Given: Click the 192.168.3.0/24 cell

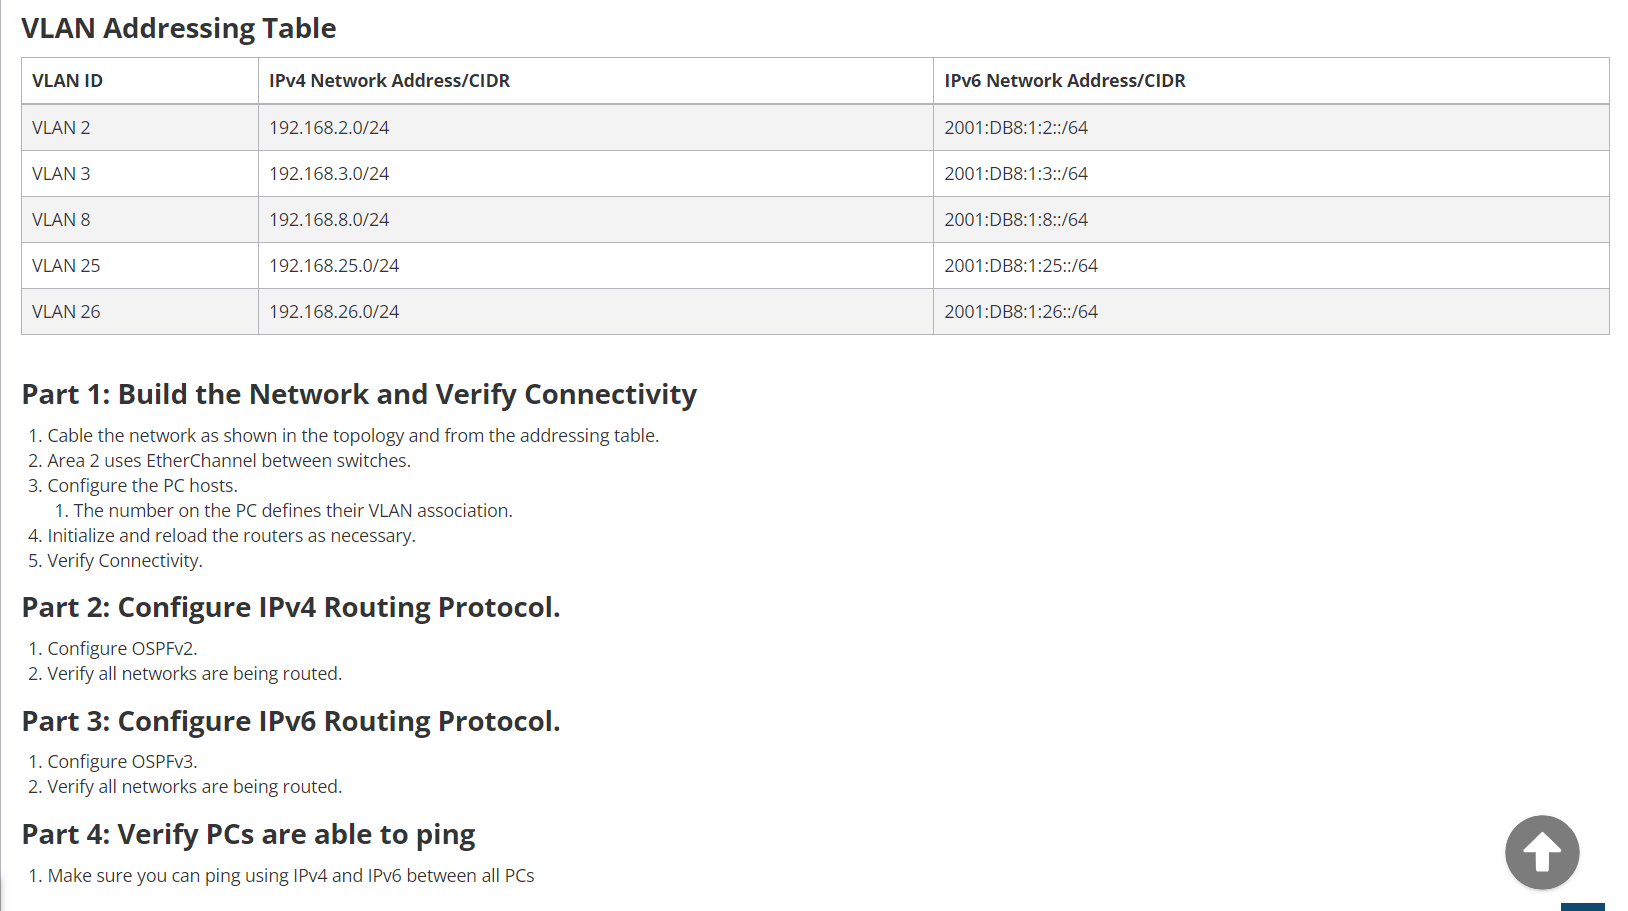Looking at the screenshot, I should coord(329,173).
